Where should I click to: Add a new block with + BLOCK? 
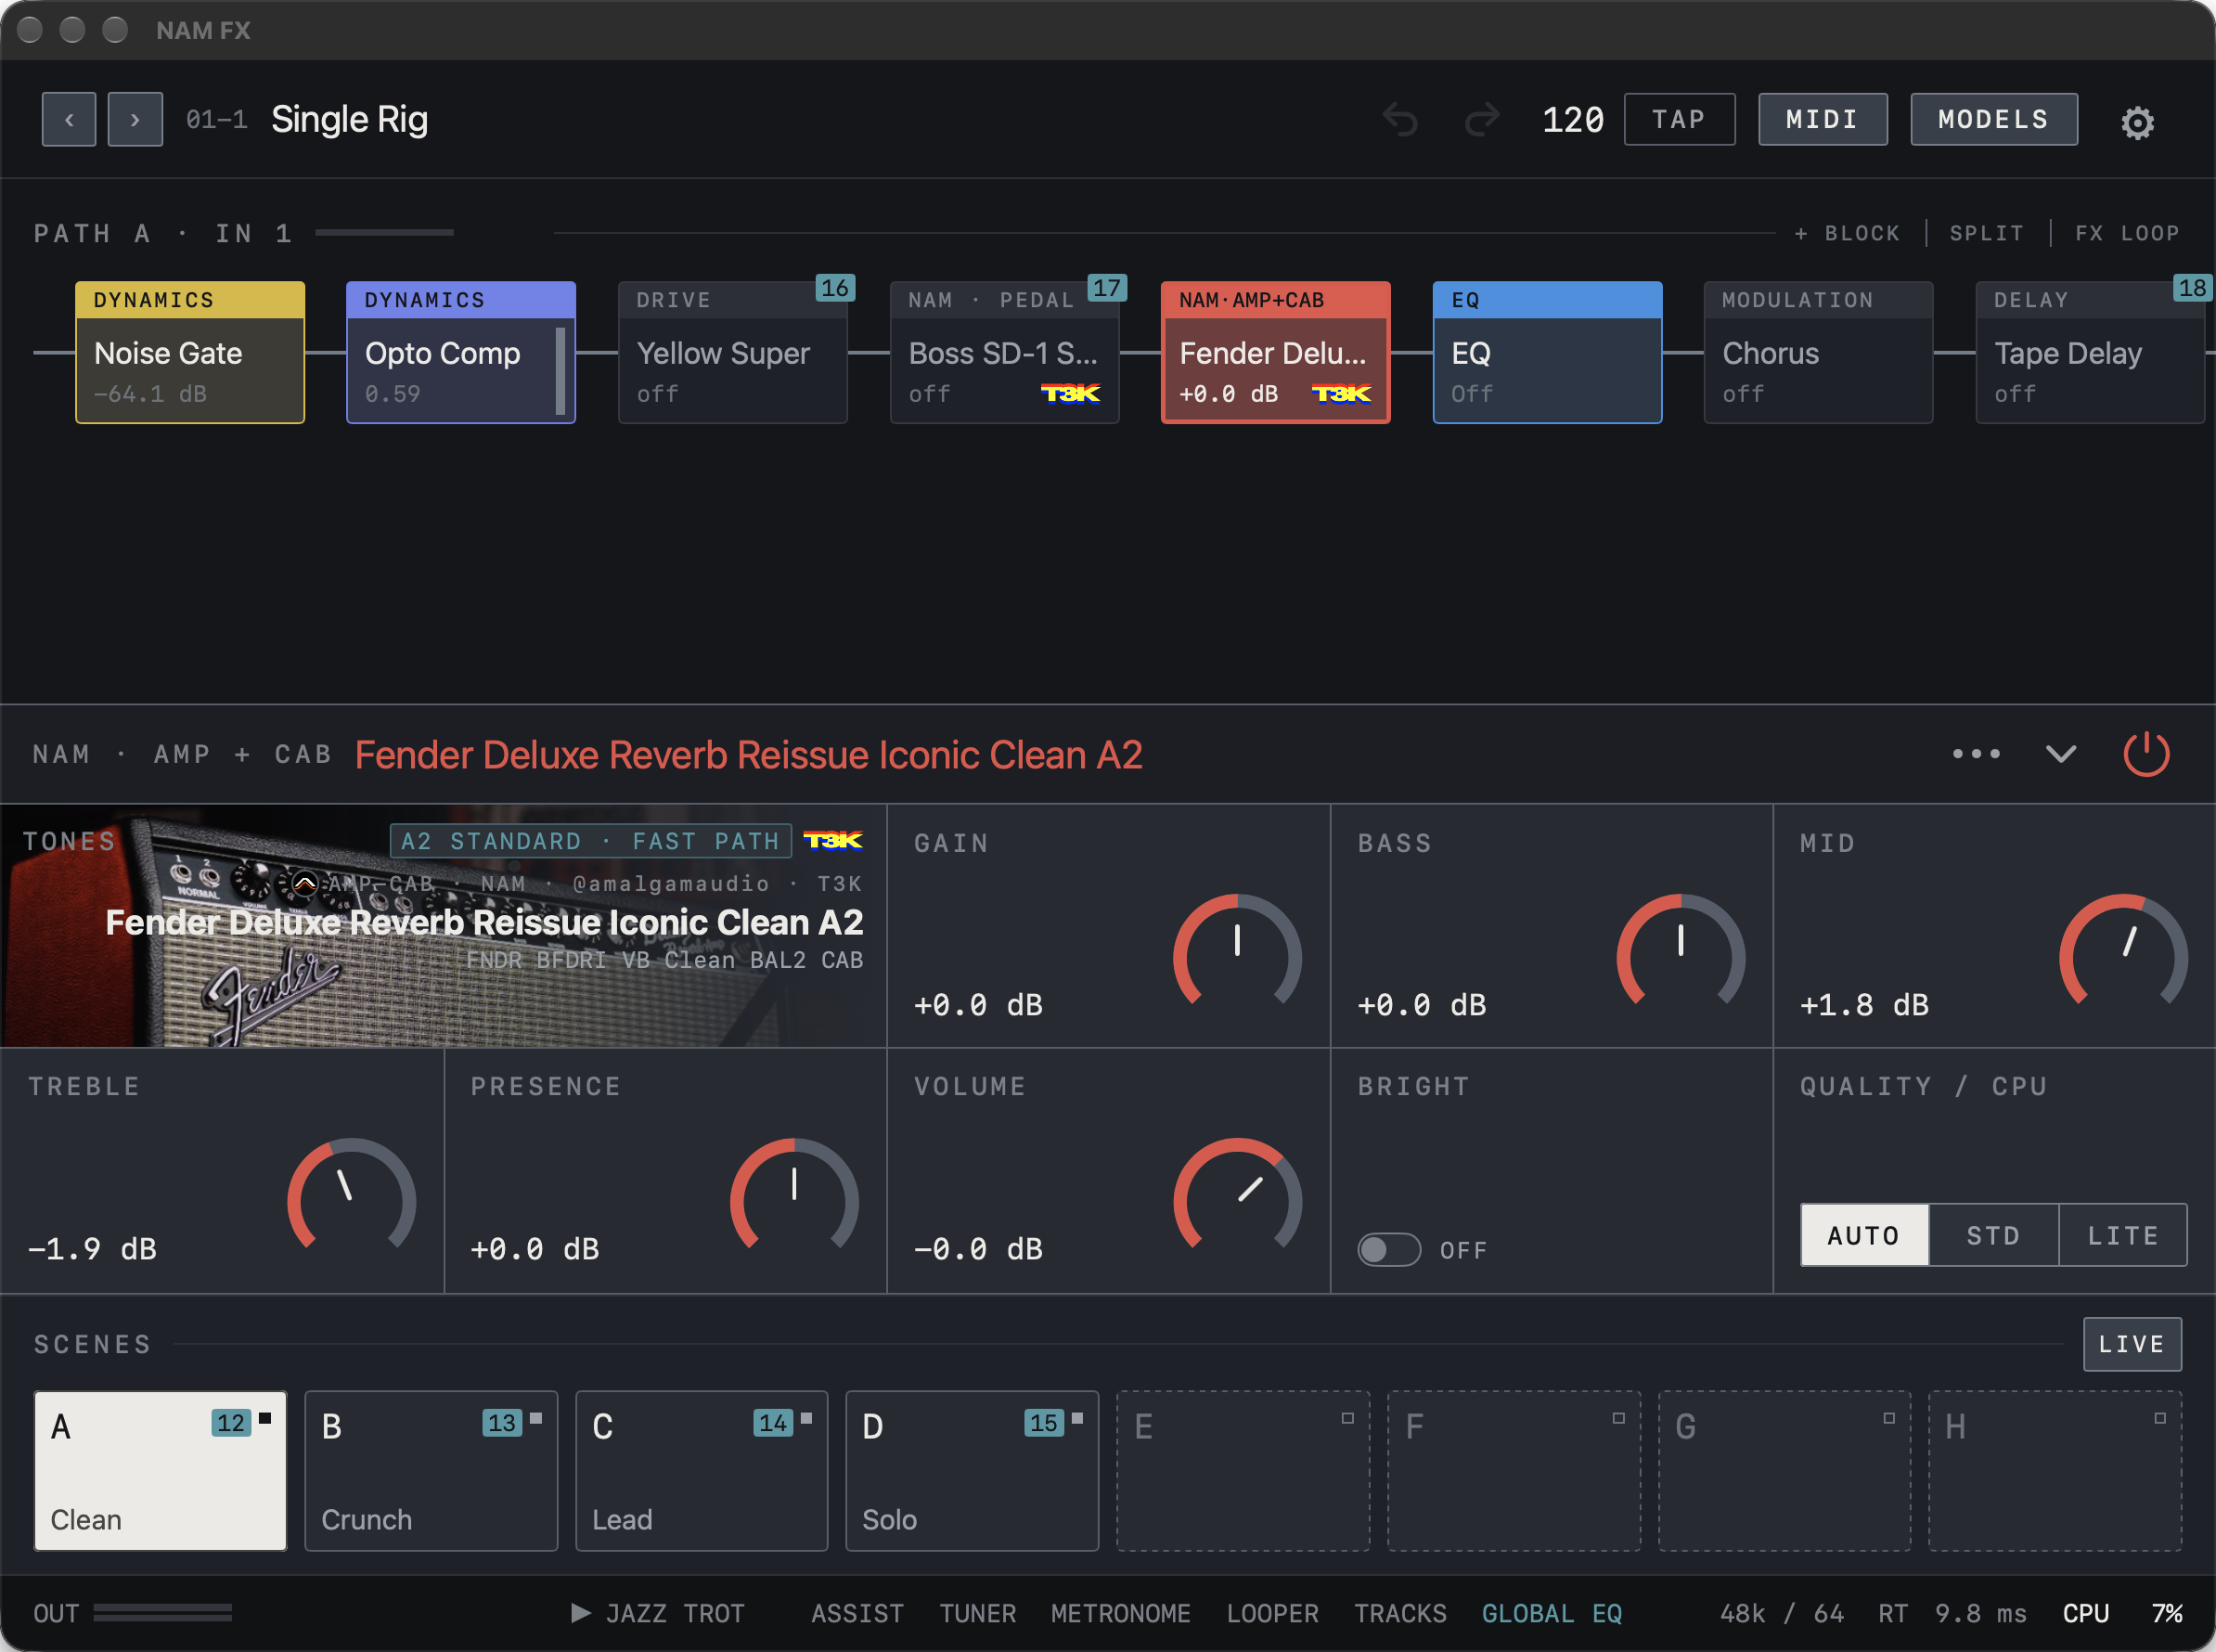pyautogui.click(x=1847, y=233)
